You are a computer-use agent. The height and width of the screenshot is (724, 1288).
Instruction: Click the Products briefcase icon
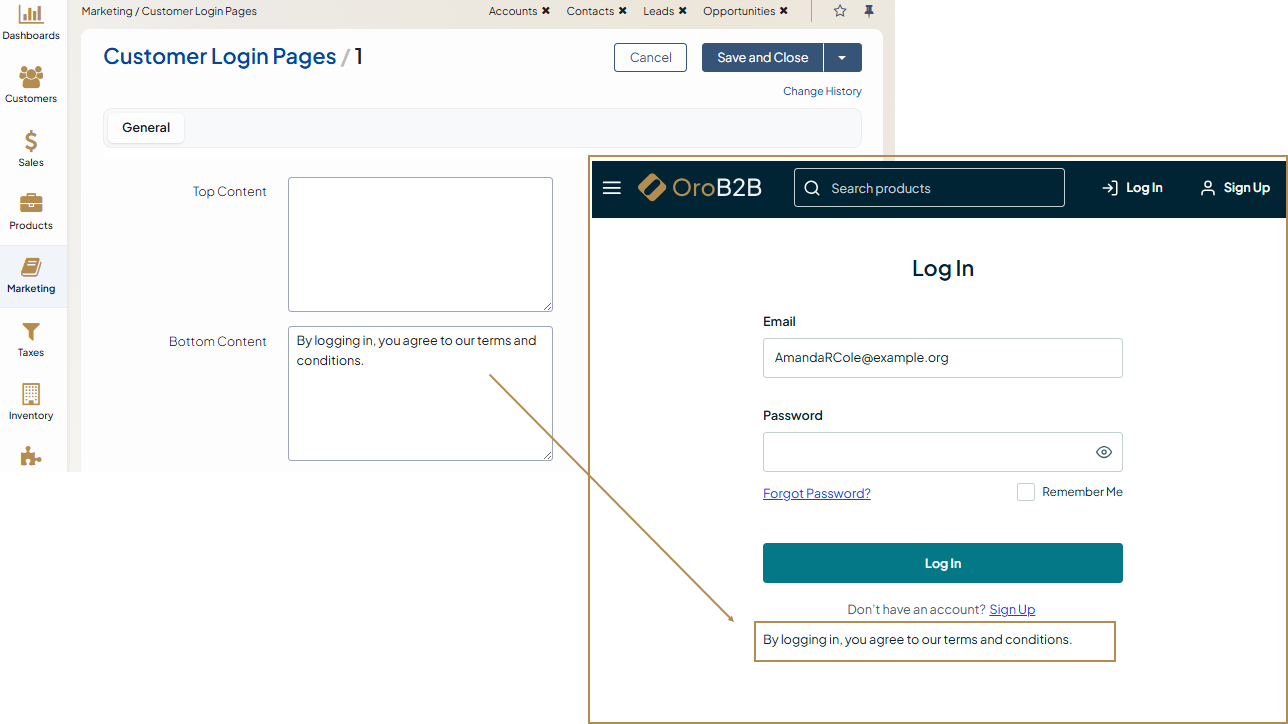point(31,204)
